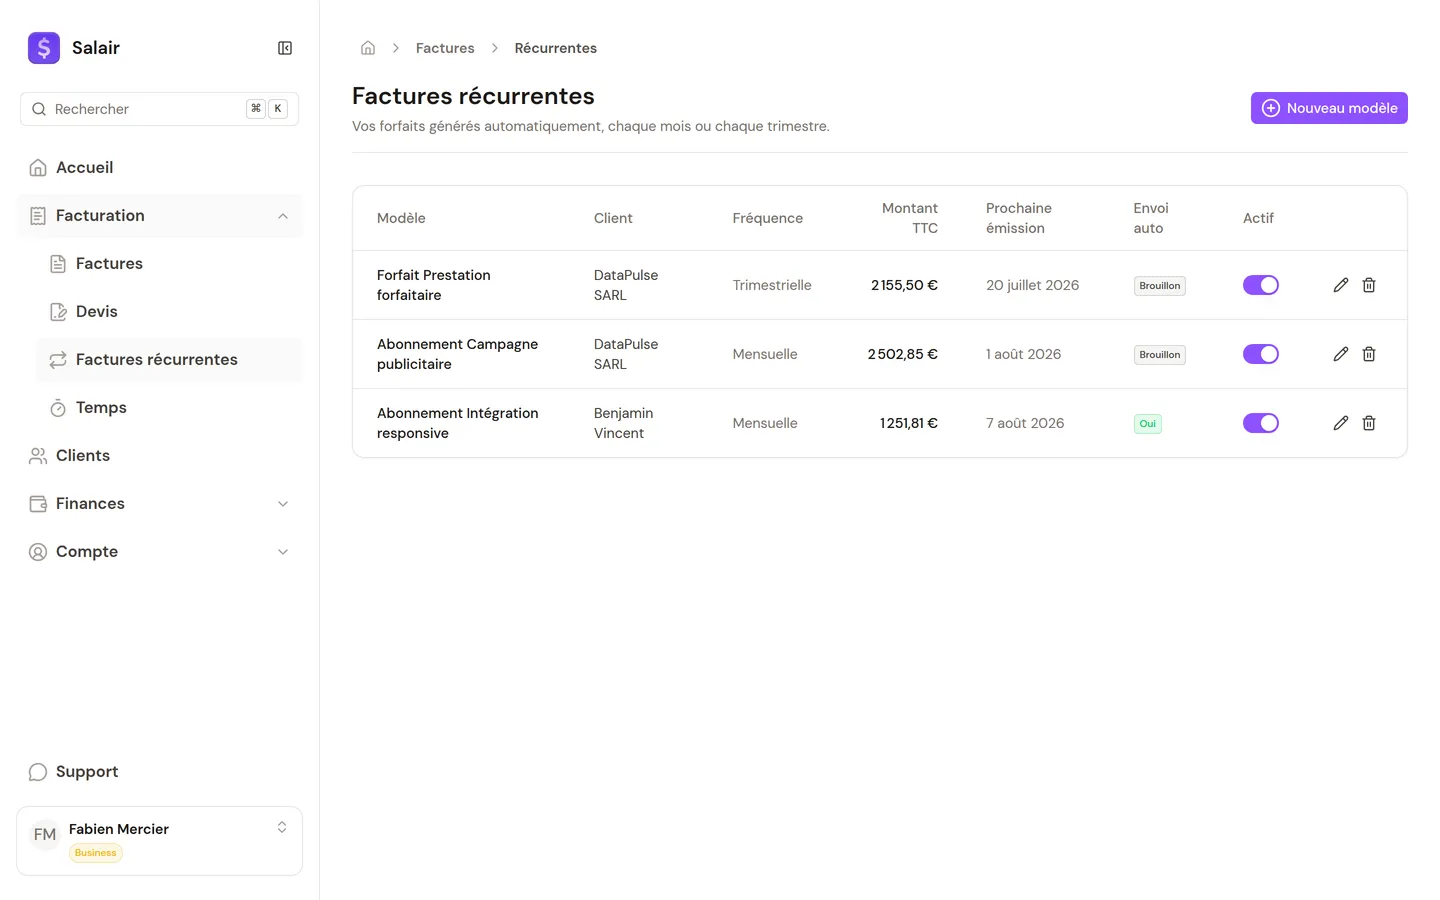Screen dimensions: 1440x900
Task: Click the Client column header
Action: (613, 218)
